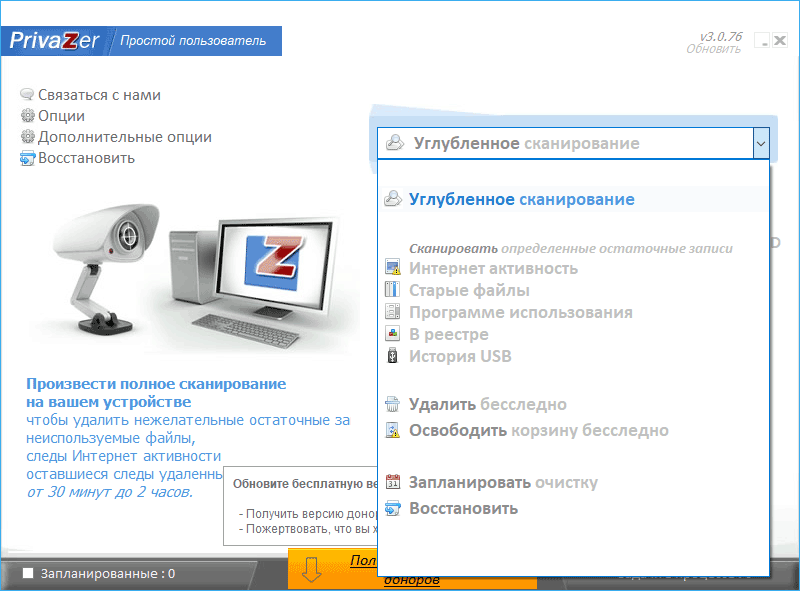Click the Запланированные : 0 status label

[108, 574]
